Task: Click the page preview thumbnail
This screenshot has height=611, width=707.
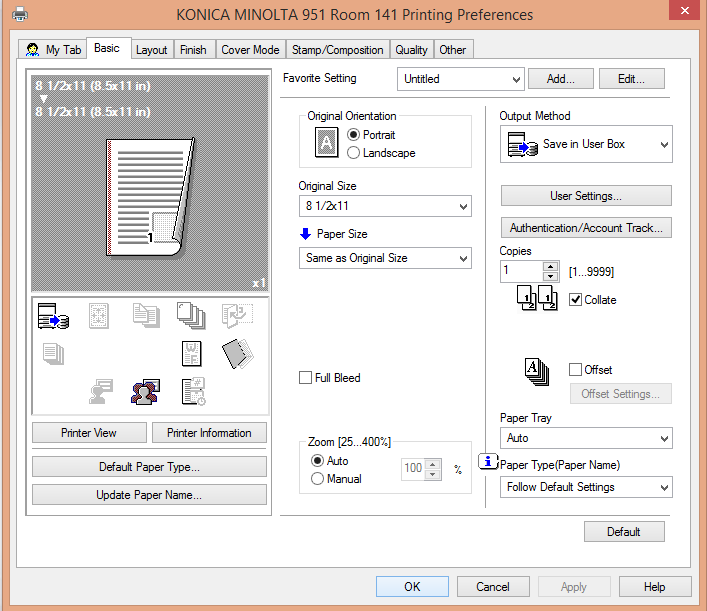Action: 150,183
